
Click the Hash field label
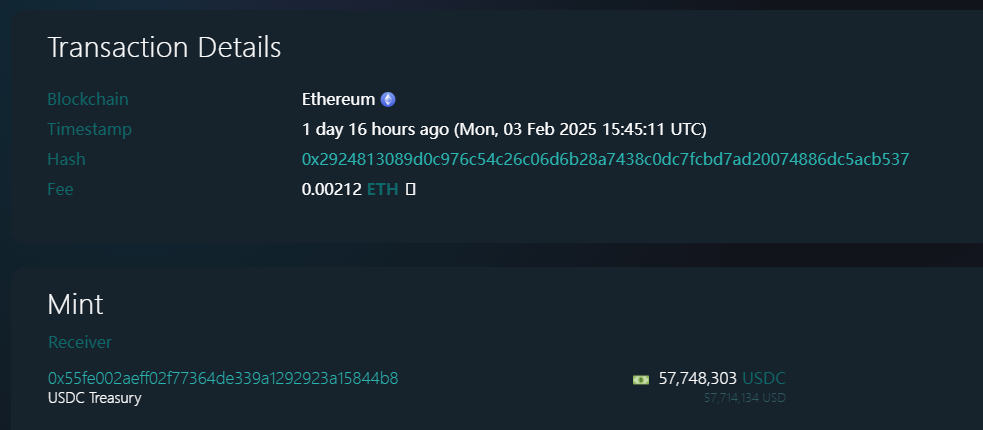[x=66, y=159]
